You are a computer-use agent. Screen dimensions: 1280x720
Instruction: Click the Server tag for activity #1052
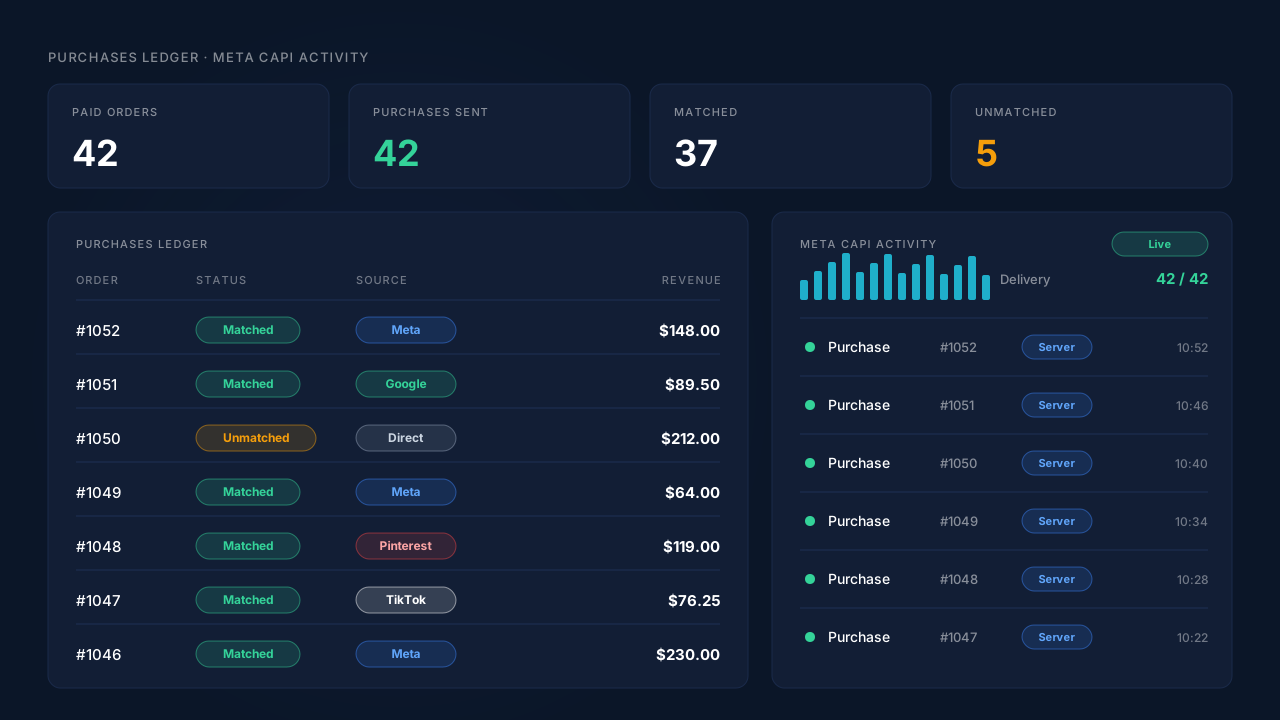coord(1057,347)
